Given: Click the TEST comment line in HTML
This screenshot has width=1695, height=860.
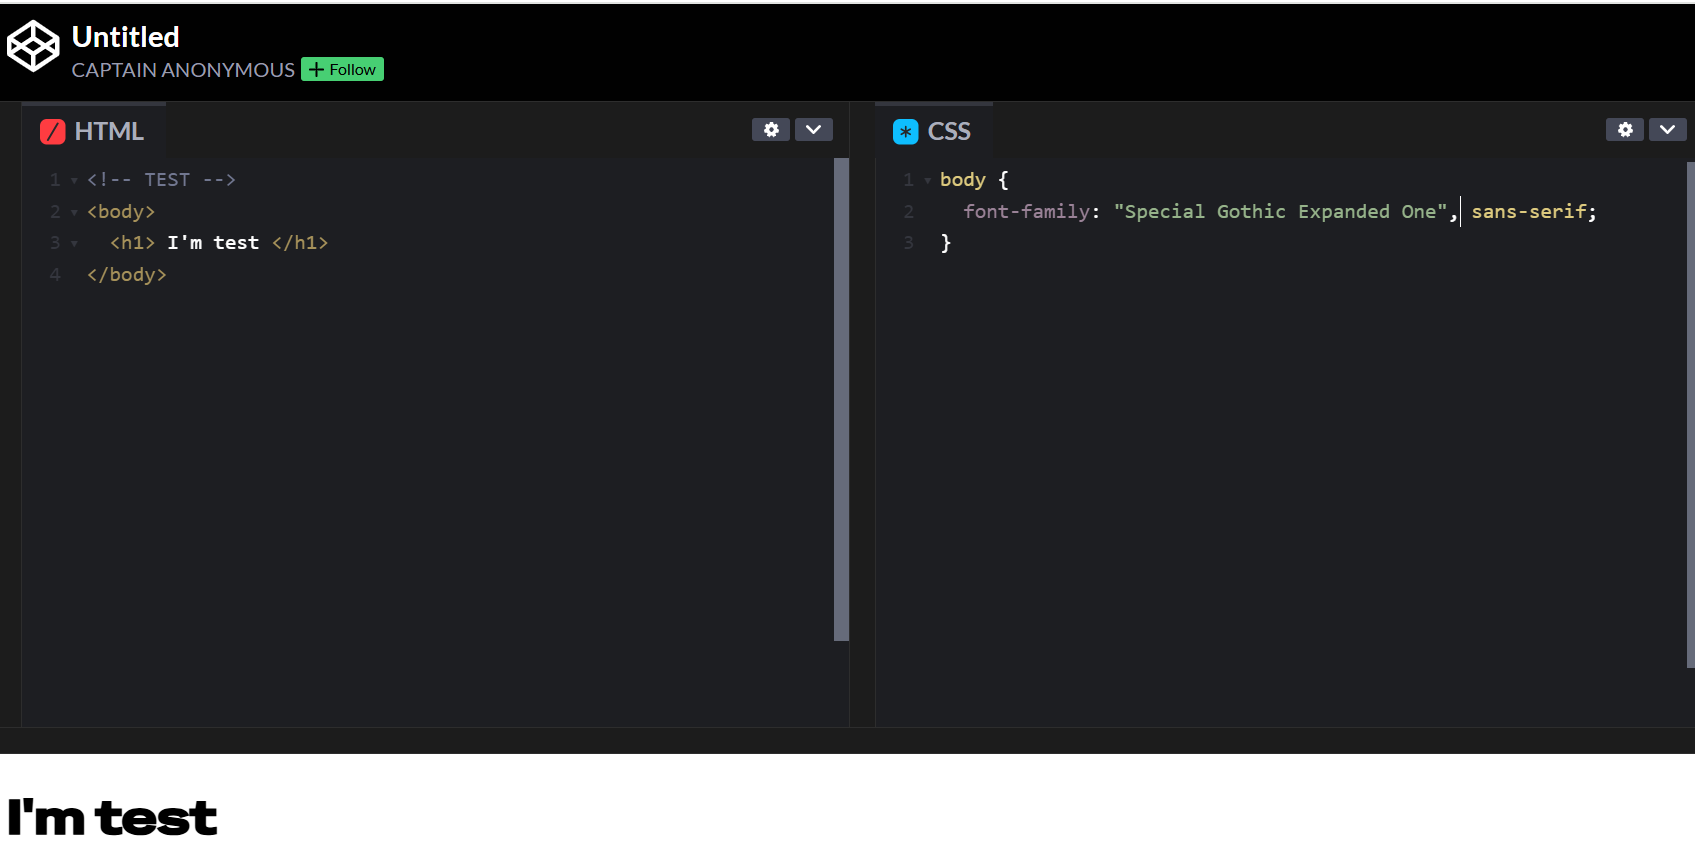Looking at the screenshot, I should coord(161,180).
